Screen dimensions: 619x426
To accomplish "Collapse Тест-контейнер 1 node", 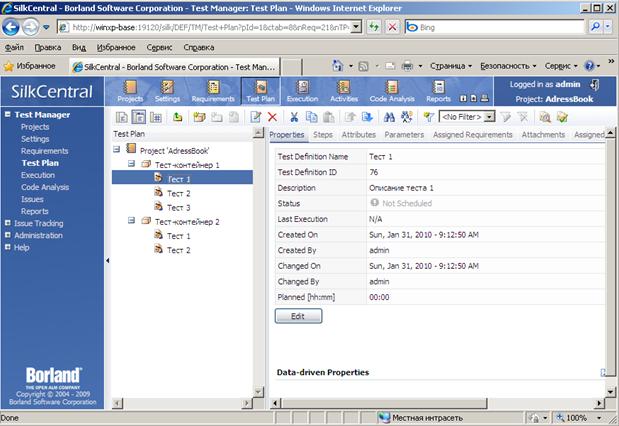I will tap(131, 163).
